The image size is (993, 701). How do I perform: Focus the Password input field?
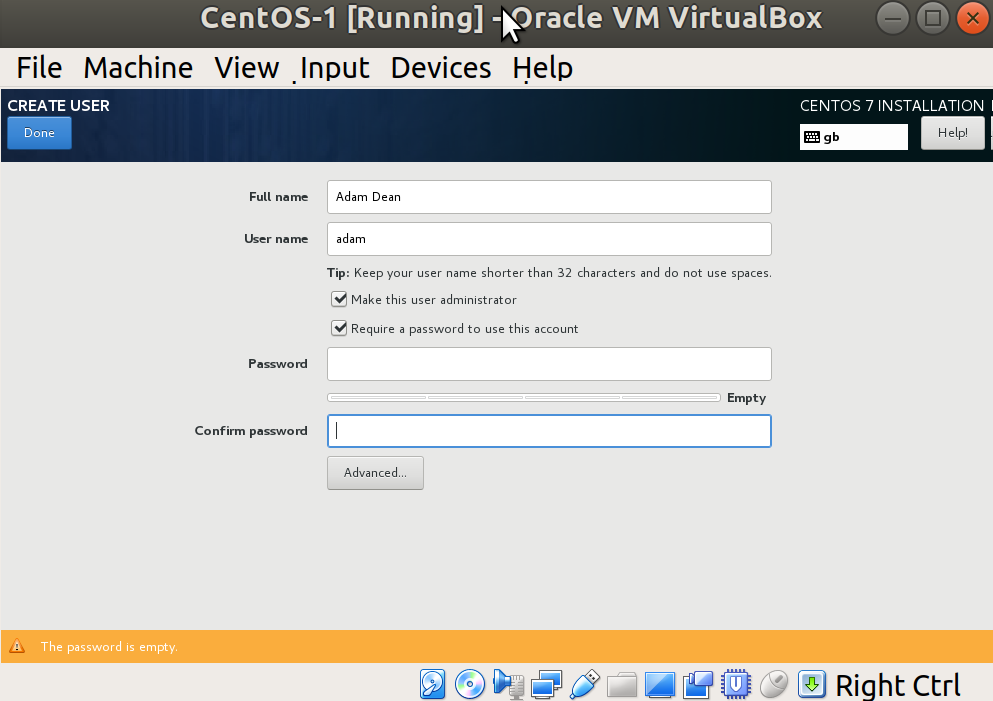pyautogui.click(x=549, y=364)
